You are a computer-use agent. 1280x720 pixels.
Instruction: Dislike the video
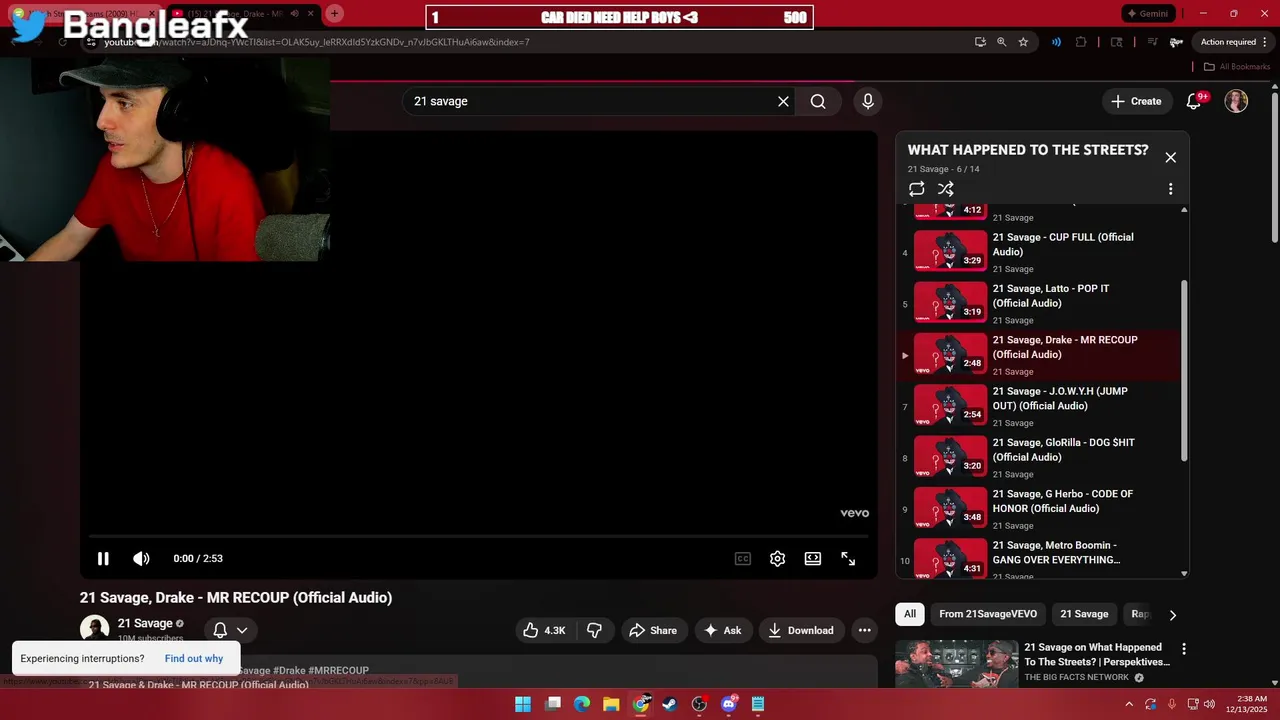point(594,630)
